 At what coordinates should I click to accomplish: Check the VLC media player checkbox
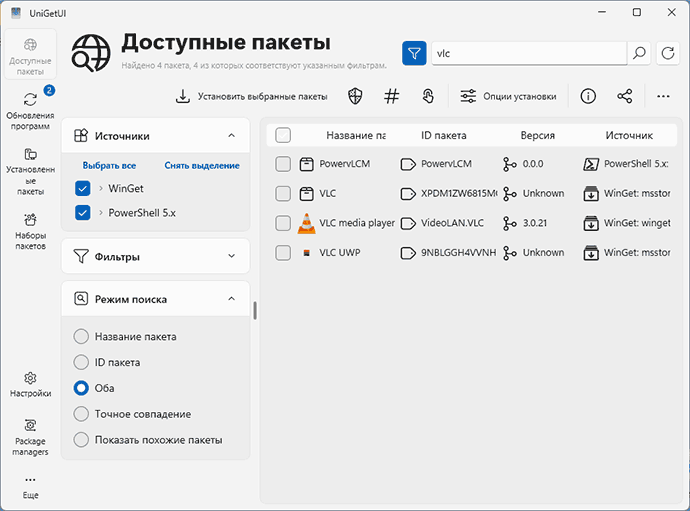point(283,223)
